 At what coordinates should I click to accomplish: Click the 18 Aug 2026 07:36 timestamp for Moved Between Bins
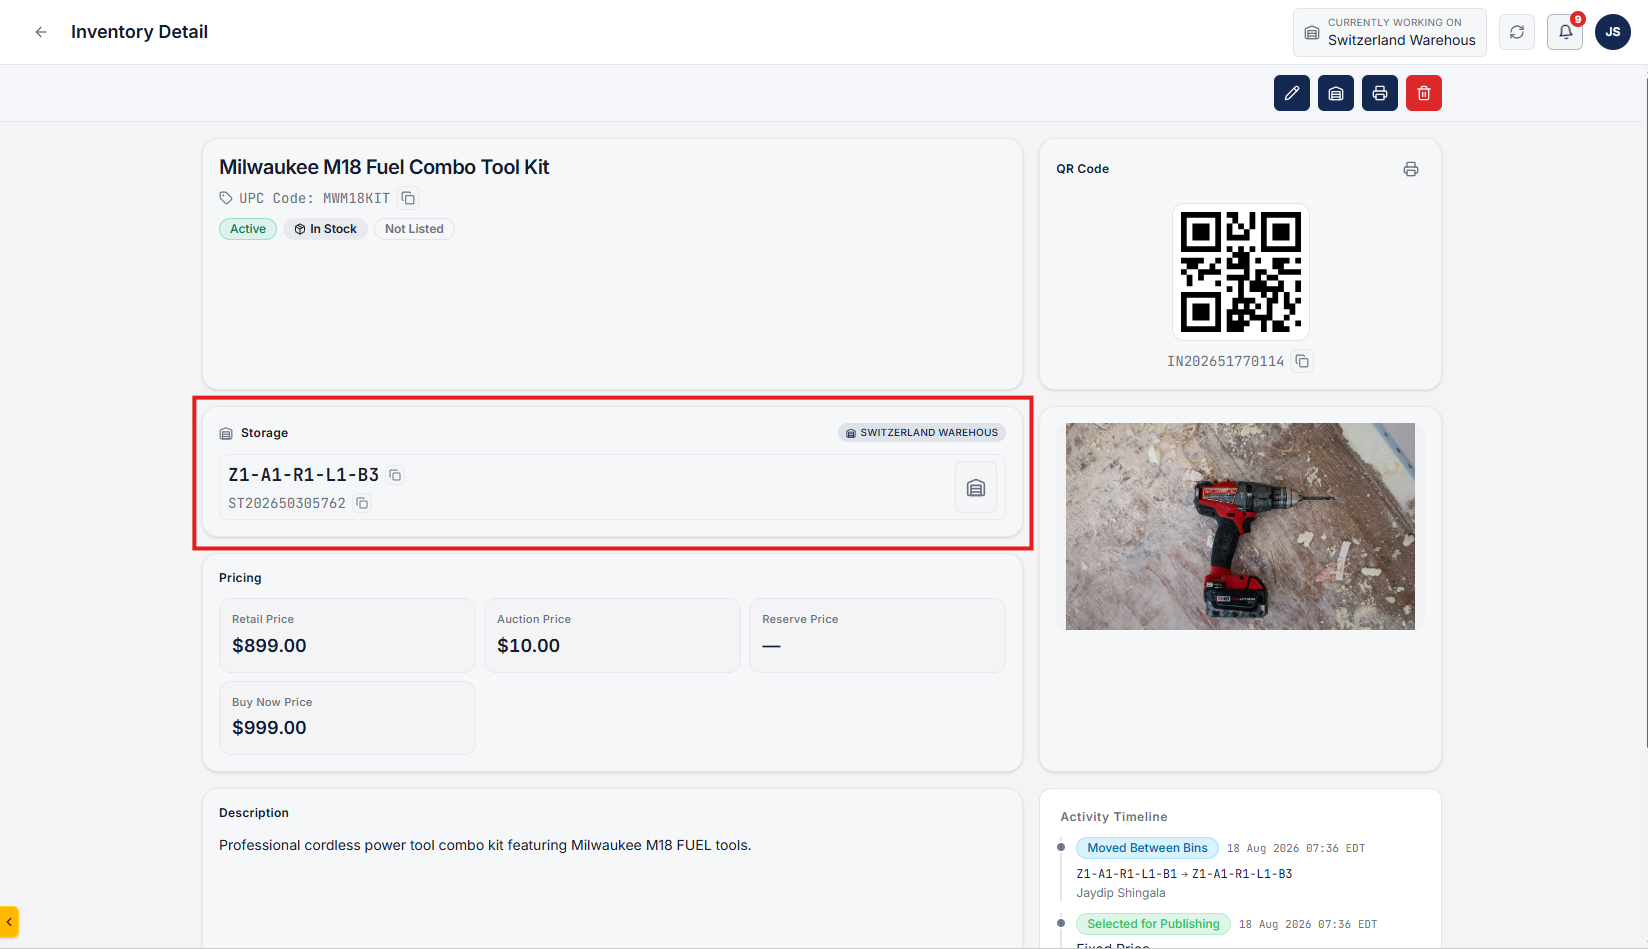pos(1296,848)
